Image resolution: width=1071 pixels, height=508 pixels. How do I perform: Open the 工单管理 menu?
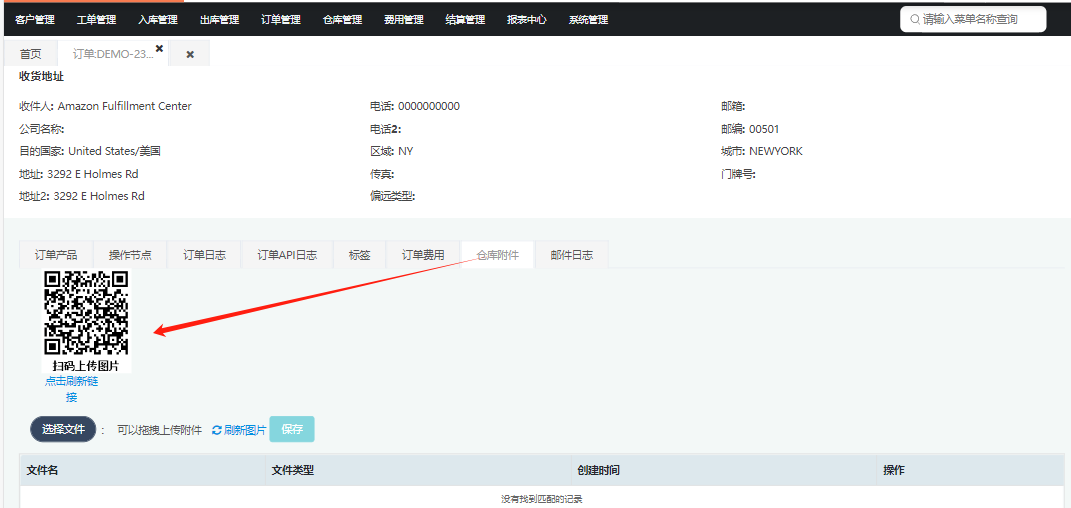click(96, 20)
